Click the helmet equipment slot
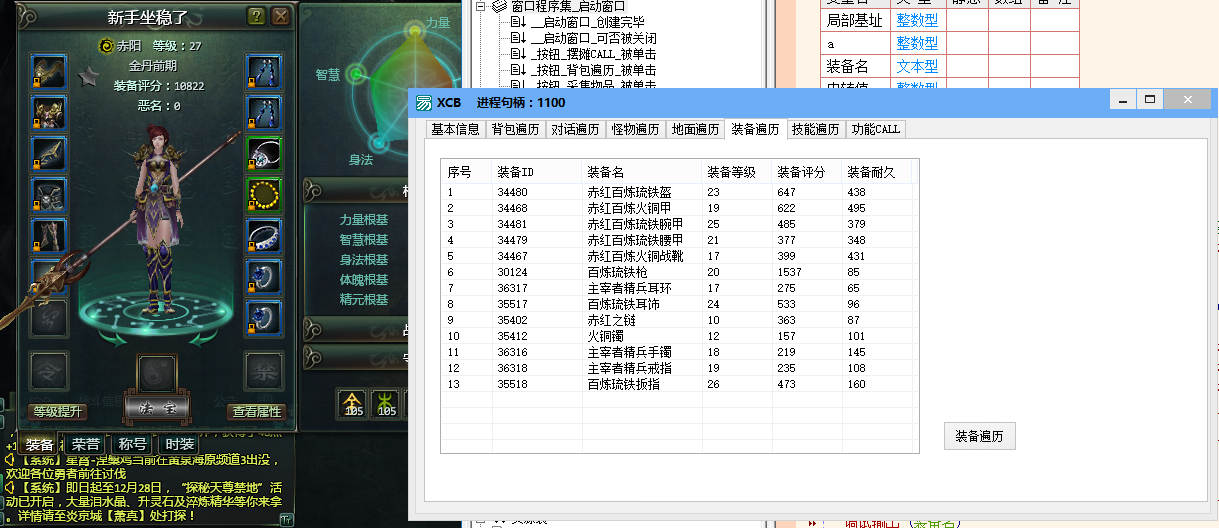Image resolution: width=1219 pixels, height=528 pixels. (49, 71)
